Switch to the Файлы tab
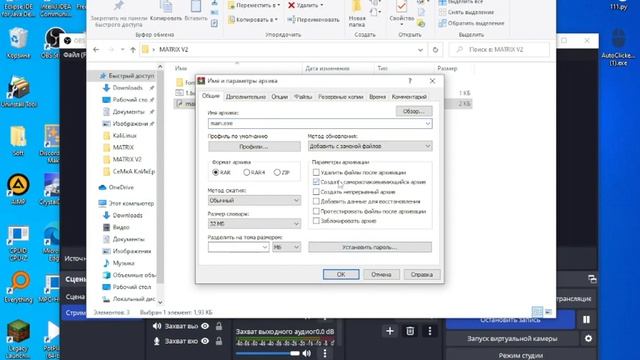Viewport: 640px width, 360px height. [x=303, y=97]
